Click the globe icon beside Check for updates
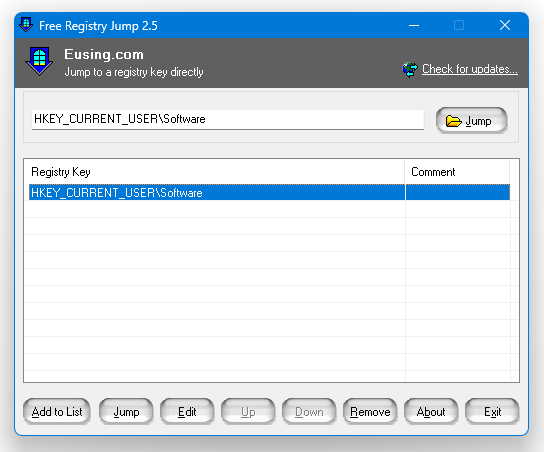 tap(410, 69)
